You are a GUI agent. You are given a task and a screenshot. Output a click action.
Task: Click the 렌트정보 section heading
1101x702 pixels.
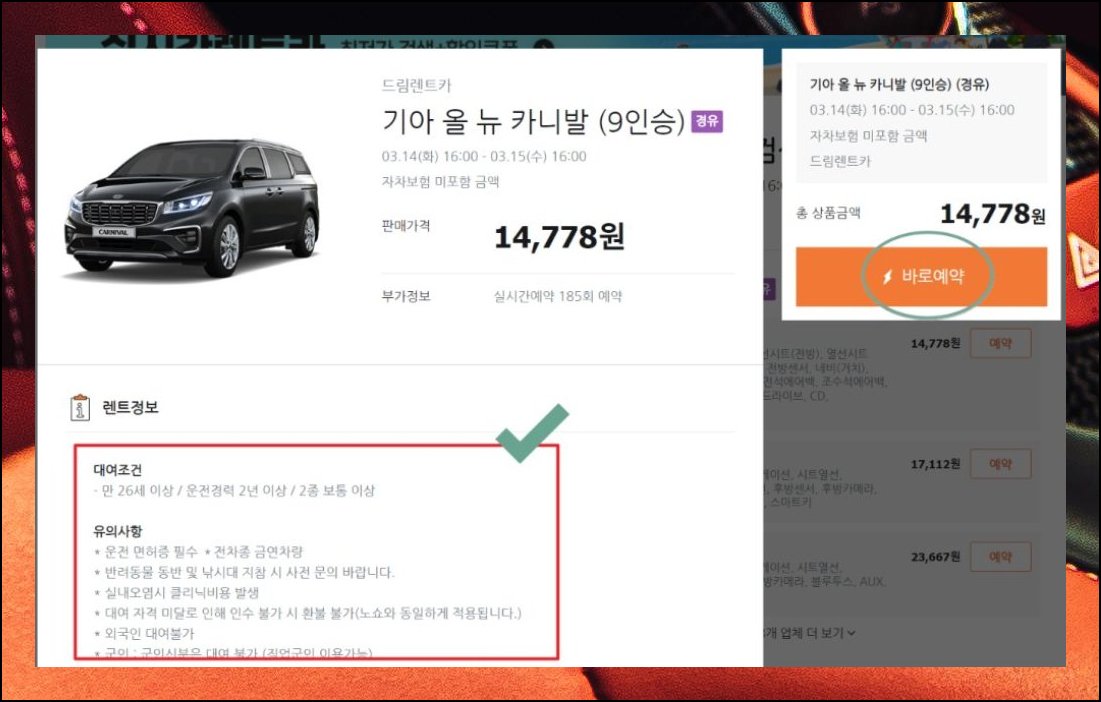tap(131, 407)
